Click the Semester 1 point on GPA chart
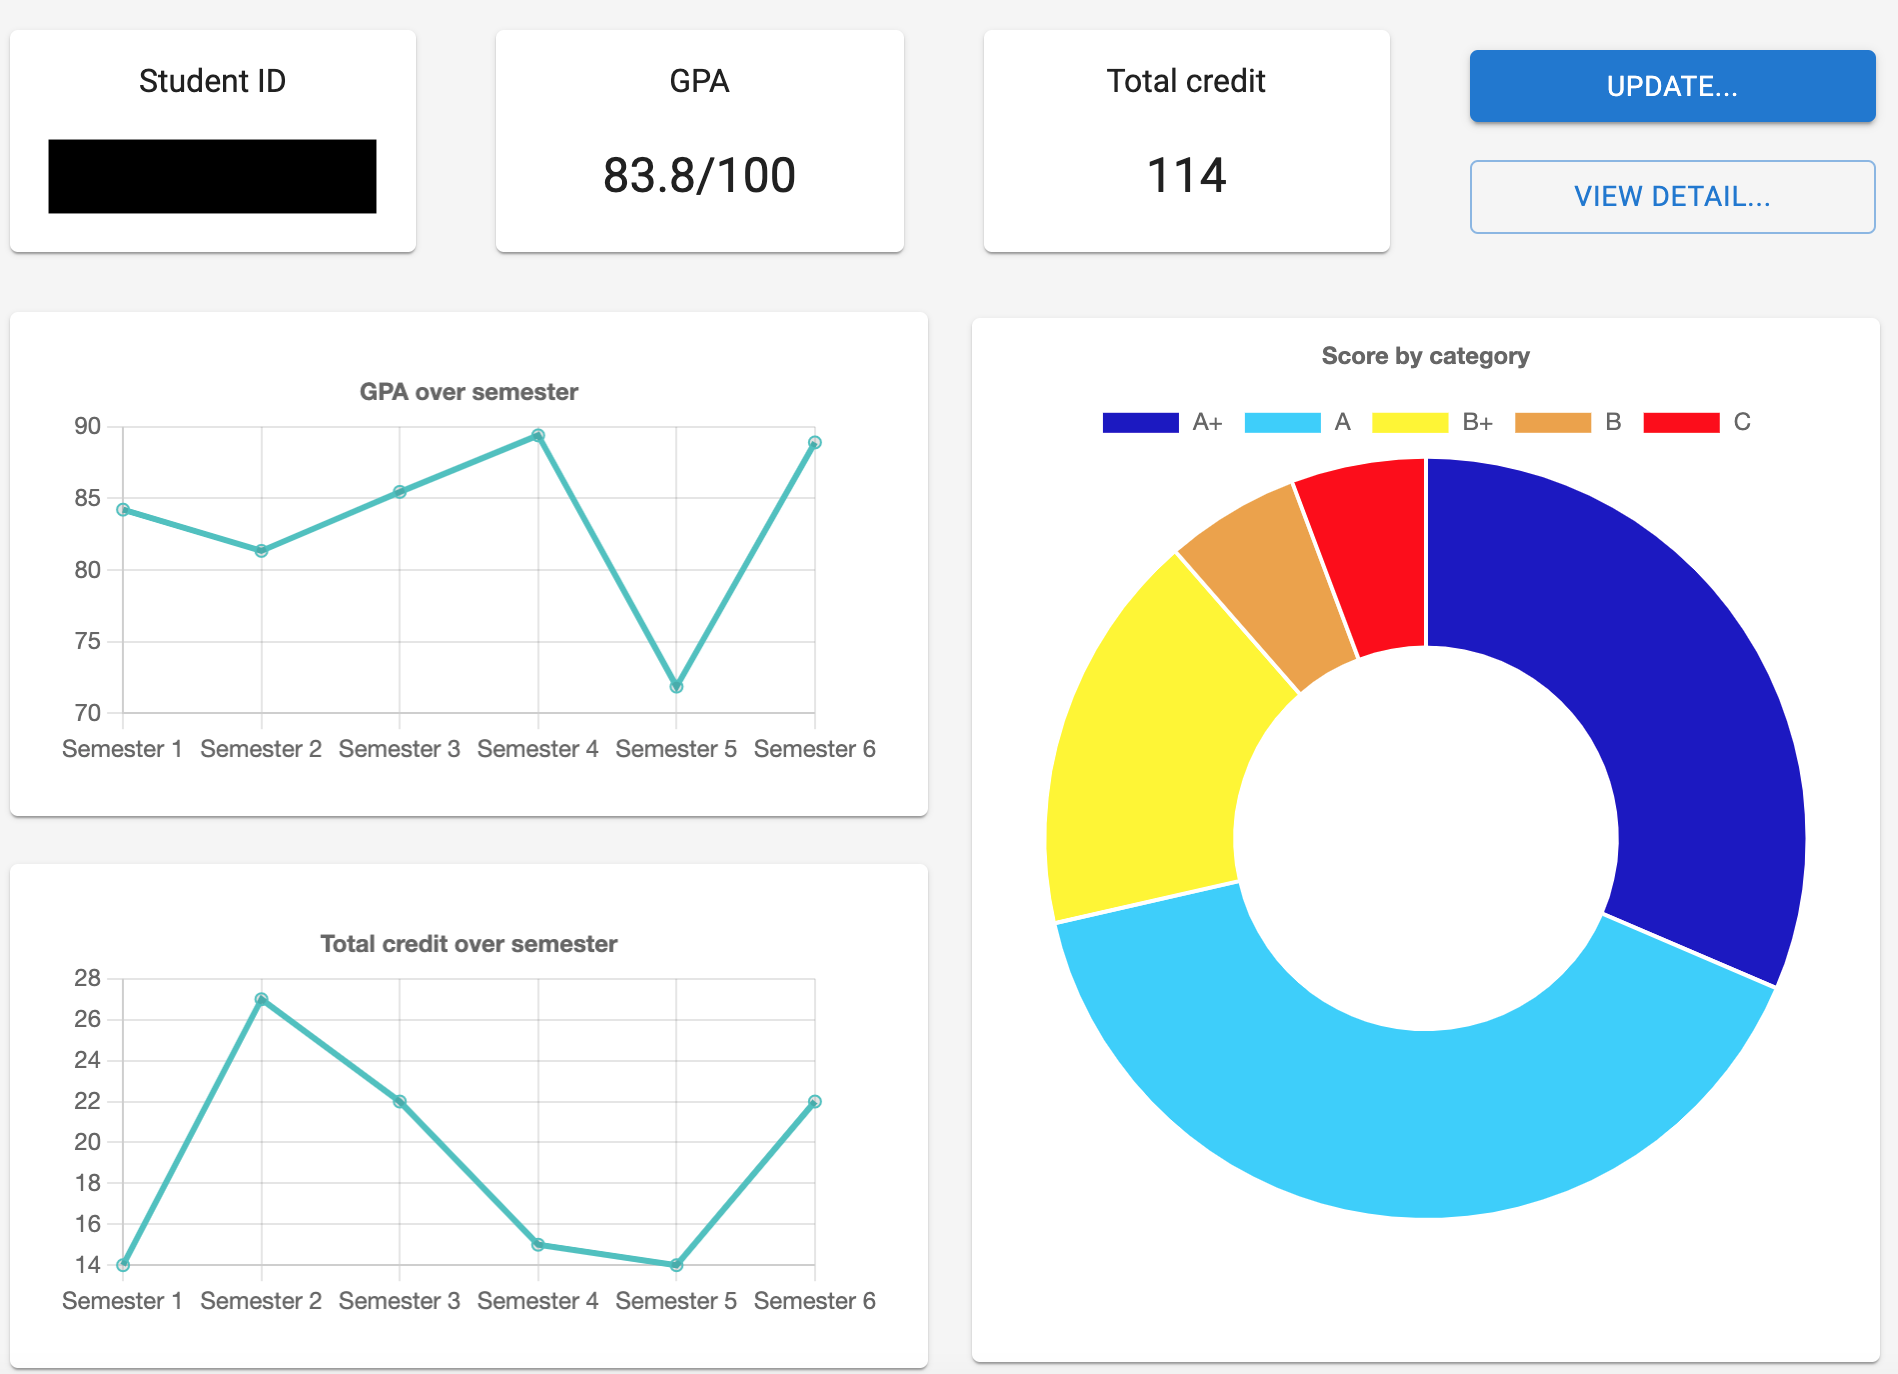 point(123,510)
